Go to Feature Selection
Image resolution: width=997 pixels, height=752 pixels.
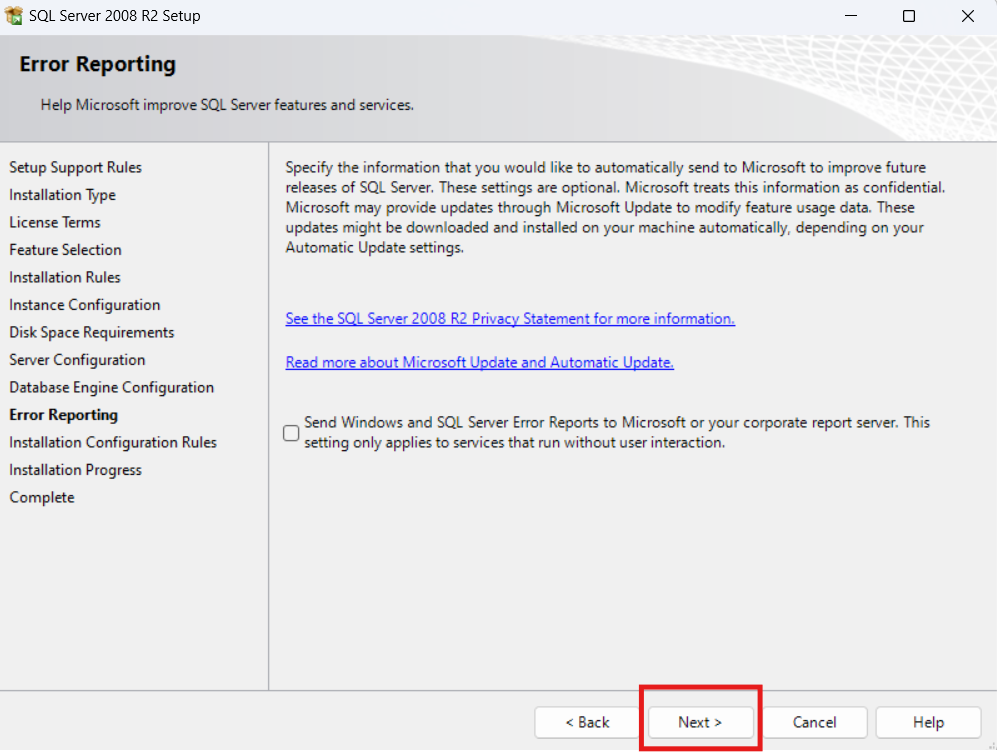point(64,249)
